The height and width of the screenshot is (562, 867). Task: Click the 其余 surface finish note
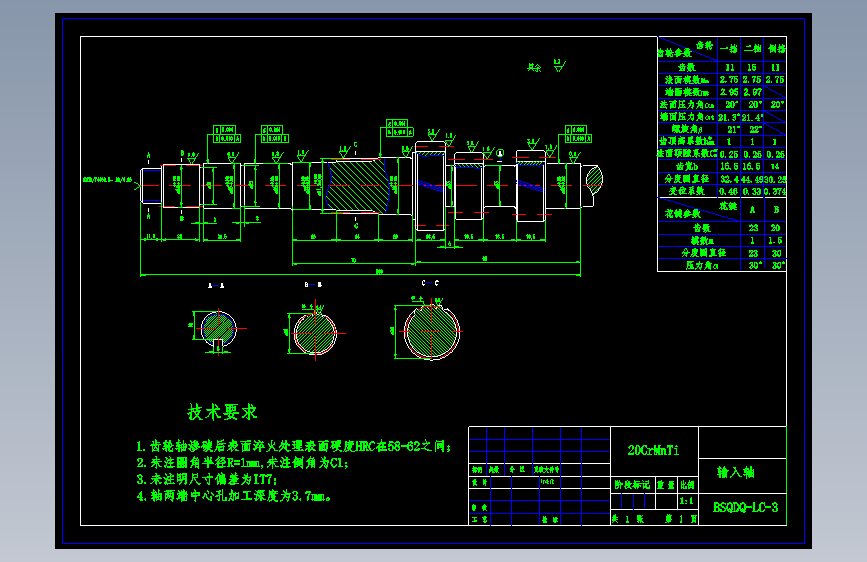point(534,67)
